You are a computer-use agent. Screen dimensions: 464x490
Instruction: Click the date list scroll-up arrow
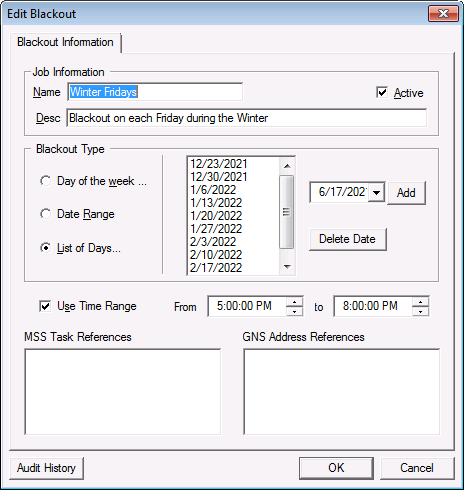[x=287, y=166]
